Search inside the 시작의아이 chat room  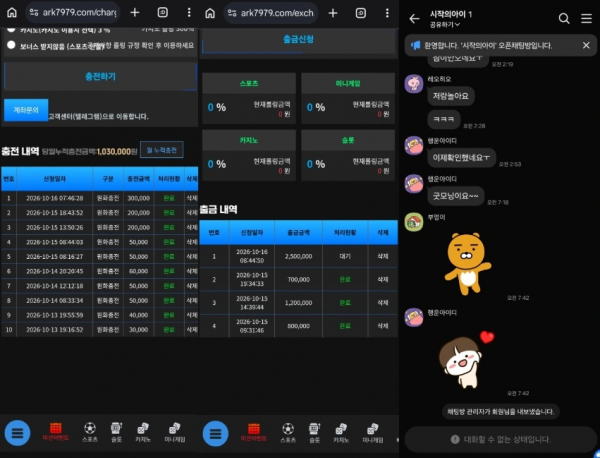click(x=564, y=18)
